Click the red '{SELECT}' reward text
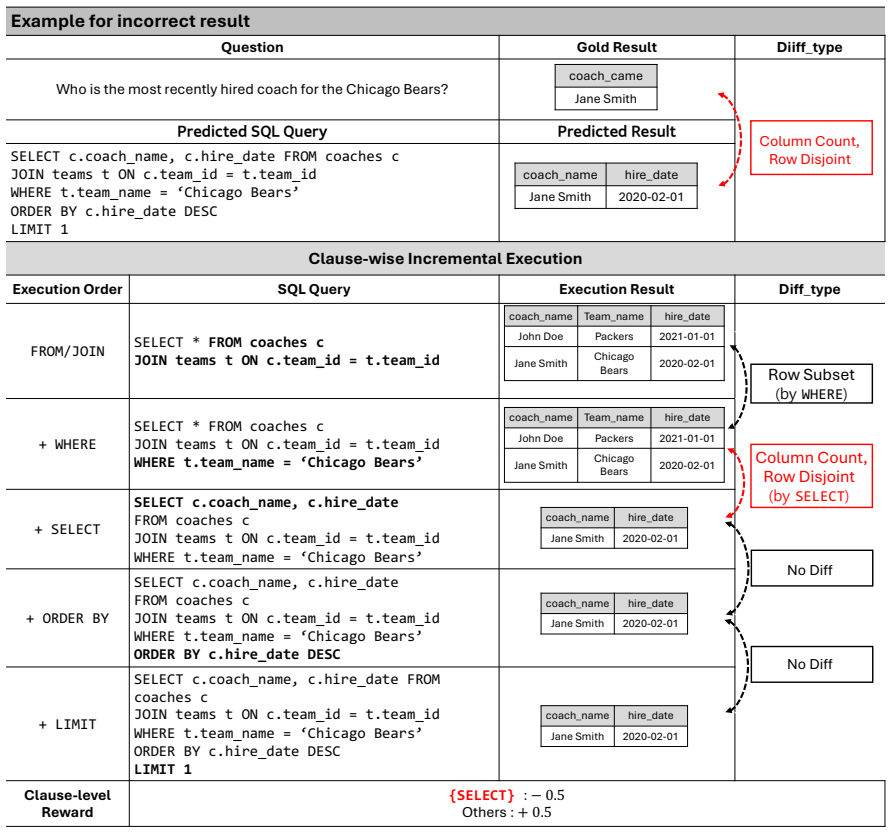The height and width of the screenshot is (833, 892). coord(481,795)
